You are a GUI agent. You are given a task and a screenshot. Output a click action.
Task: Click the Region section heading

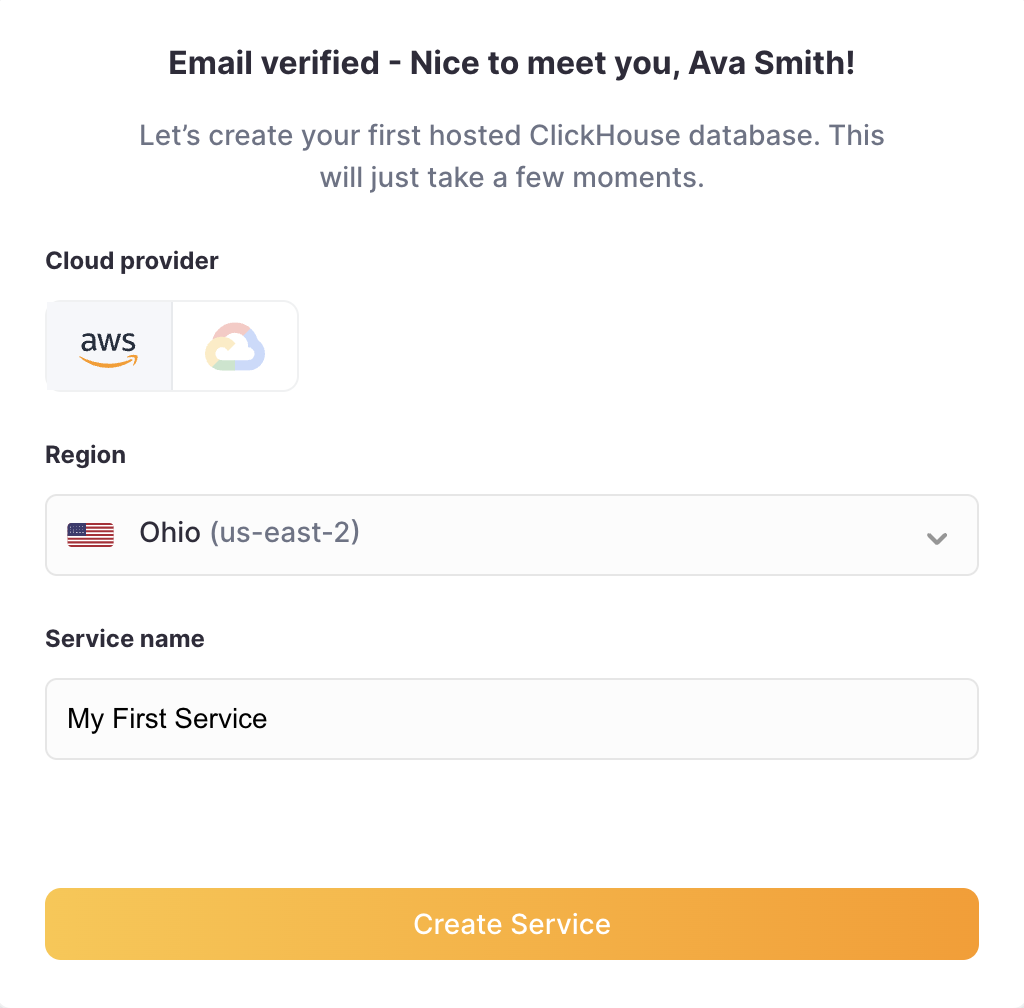click(x=85, y=454)
